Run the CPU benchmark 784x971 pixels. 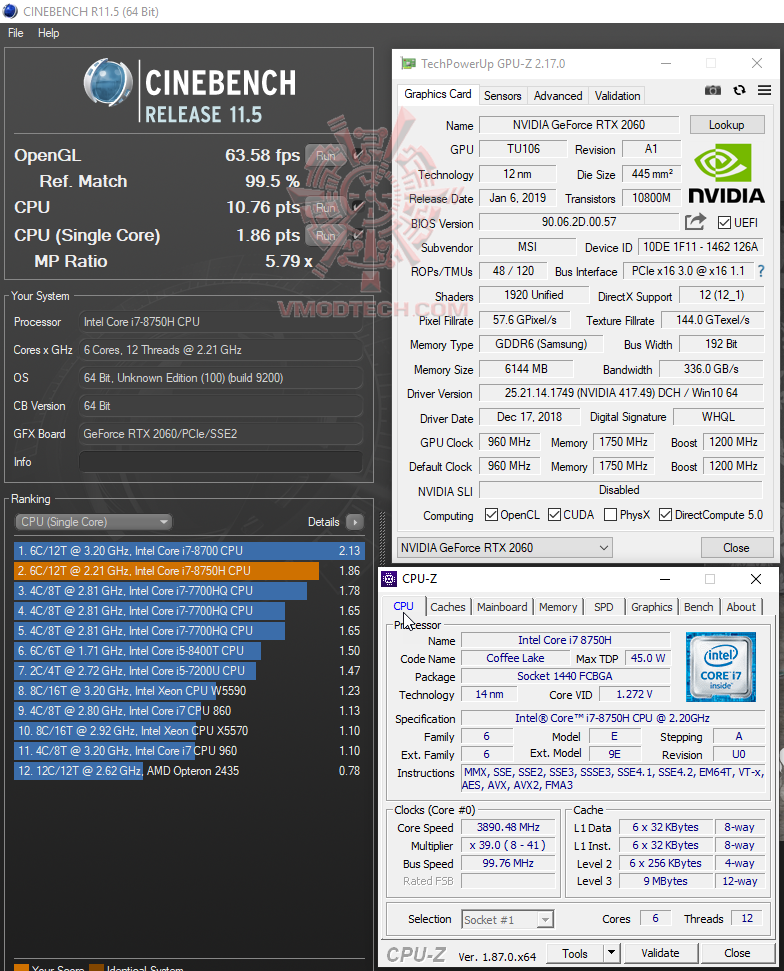326,207
